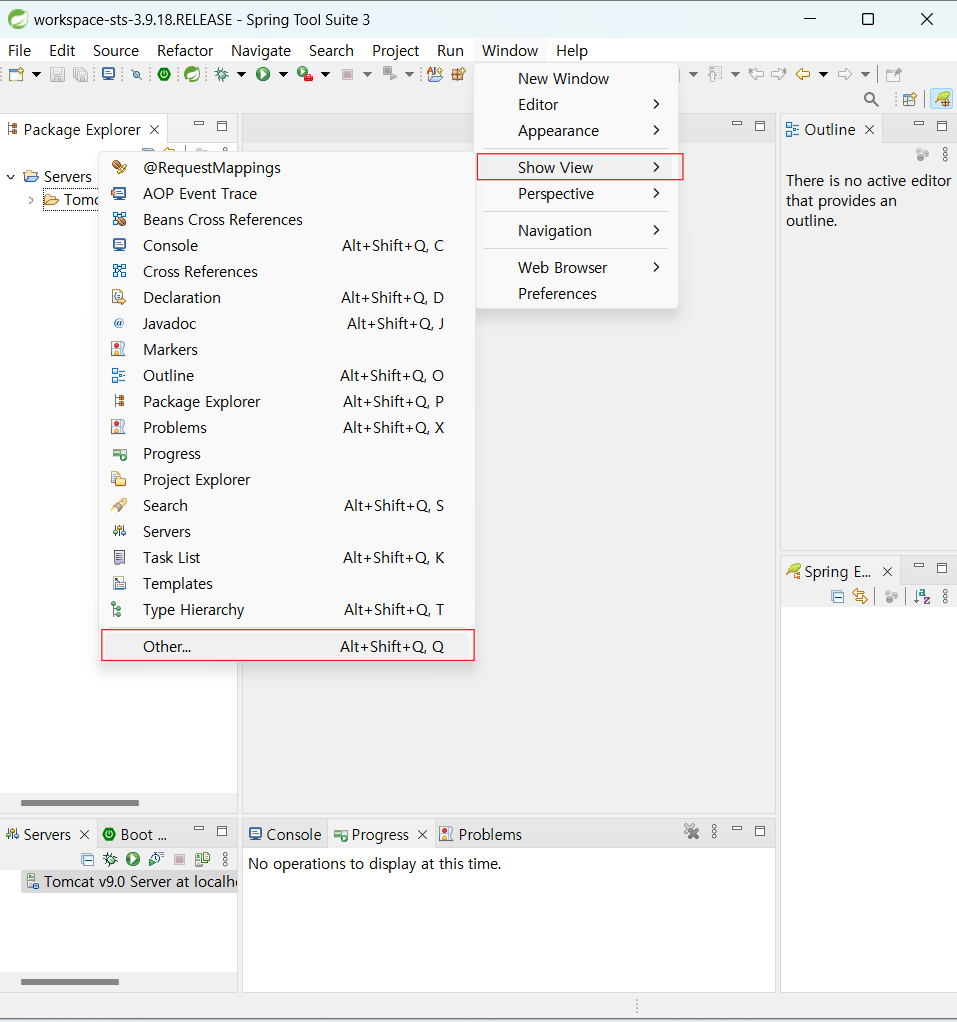The height and width of the screenshot is (1022, 957).
Task: Close the Package Explorer tab
Action: coord(155,130)
